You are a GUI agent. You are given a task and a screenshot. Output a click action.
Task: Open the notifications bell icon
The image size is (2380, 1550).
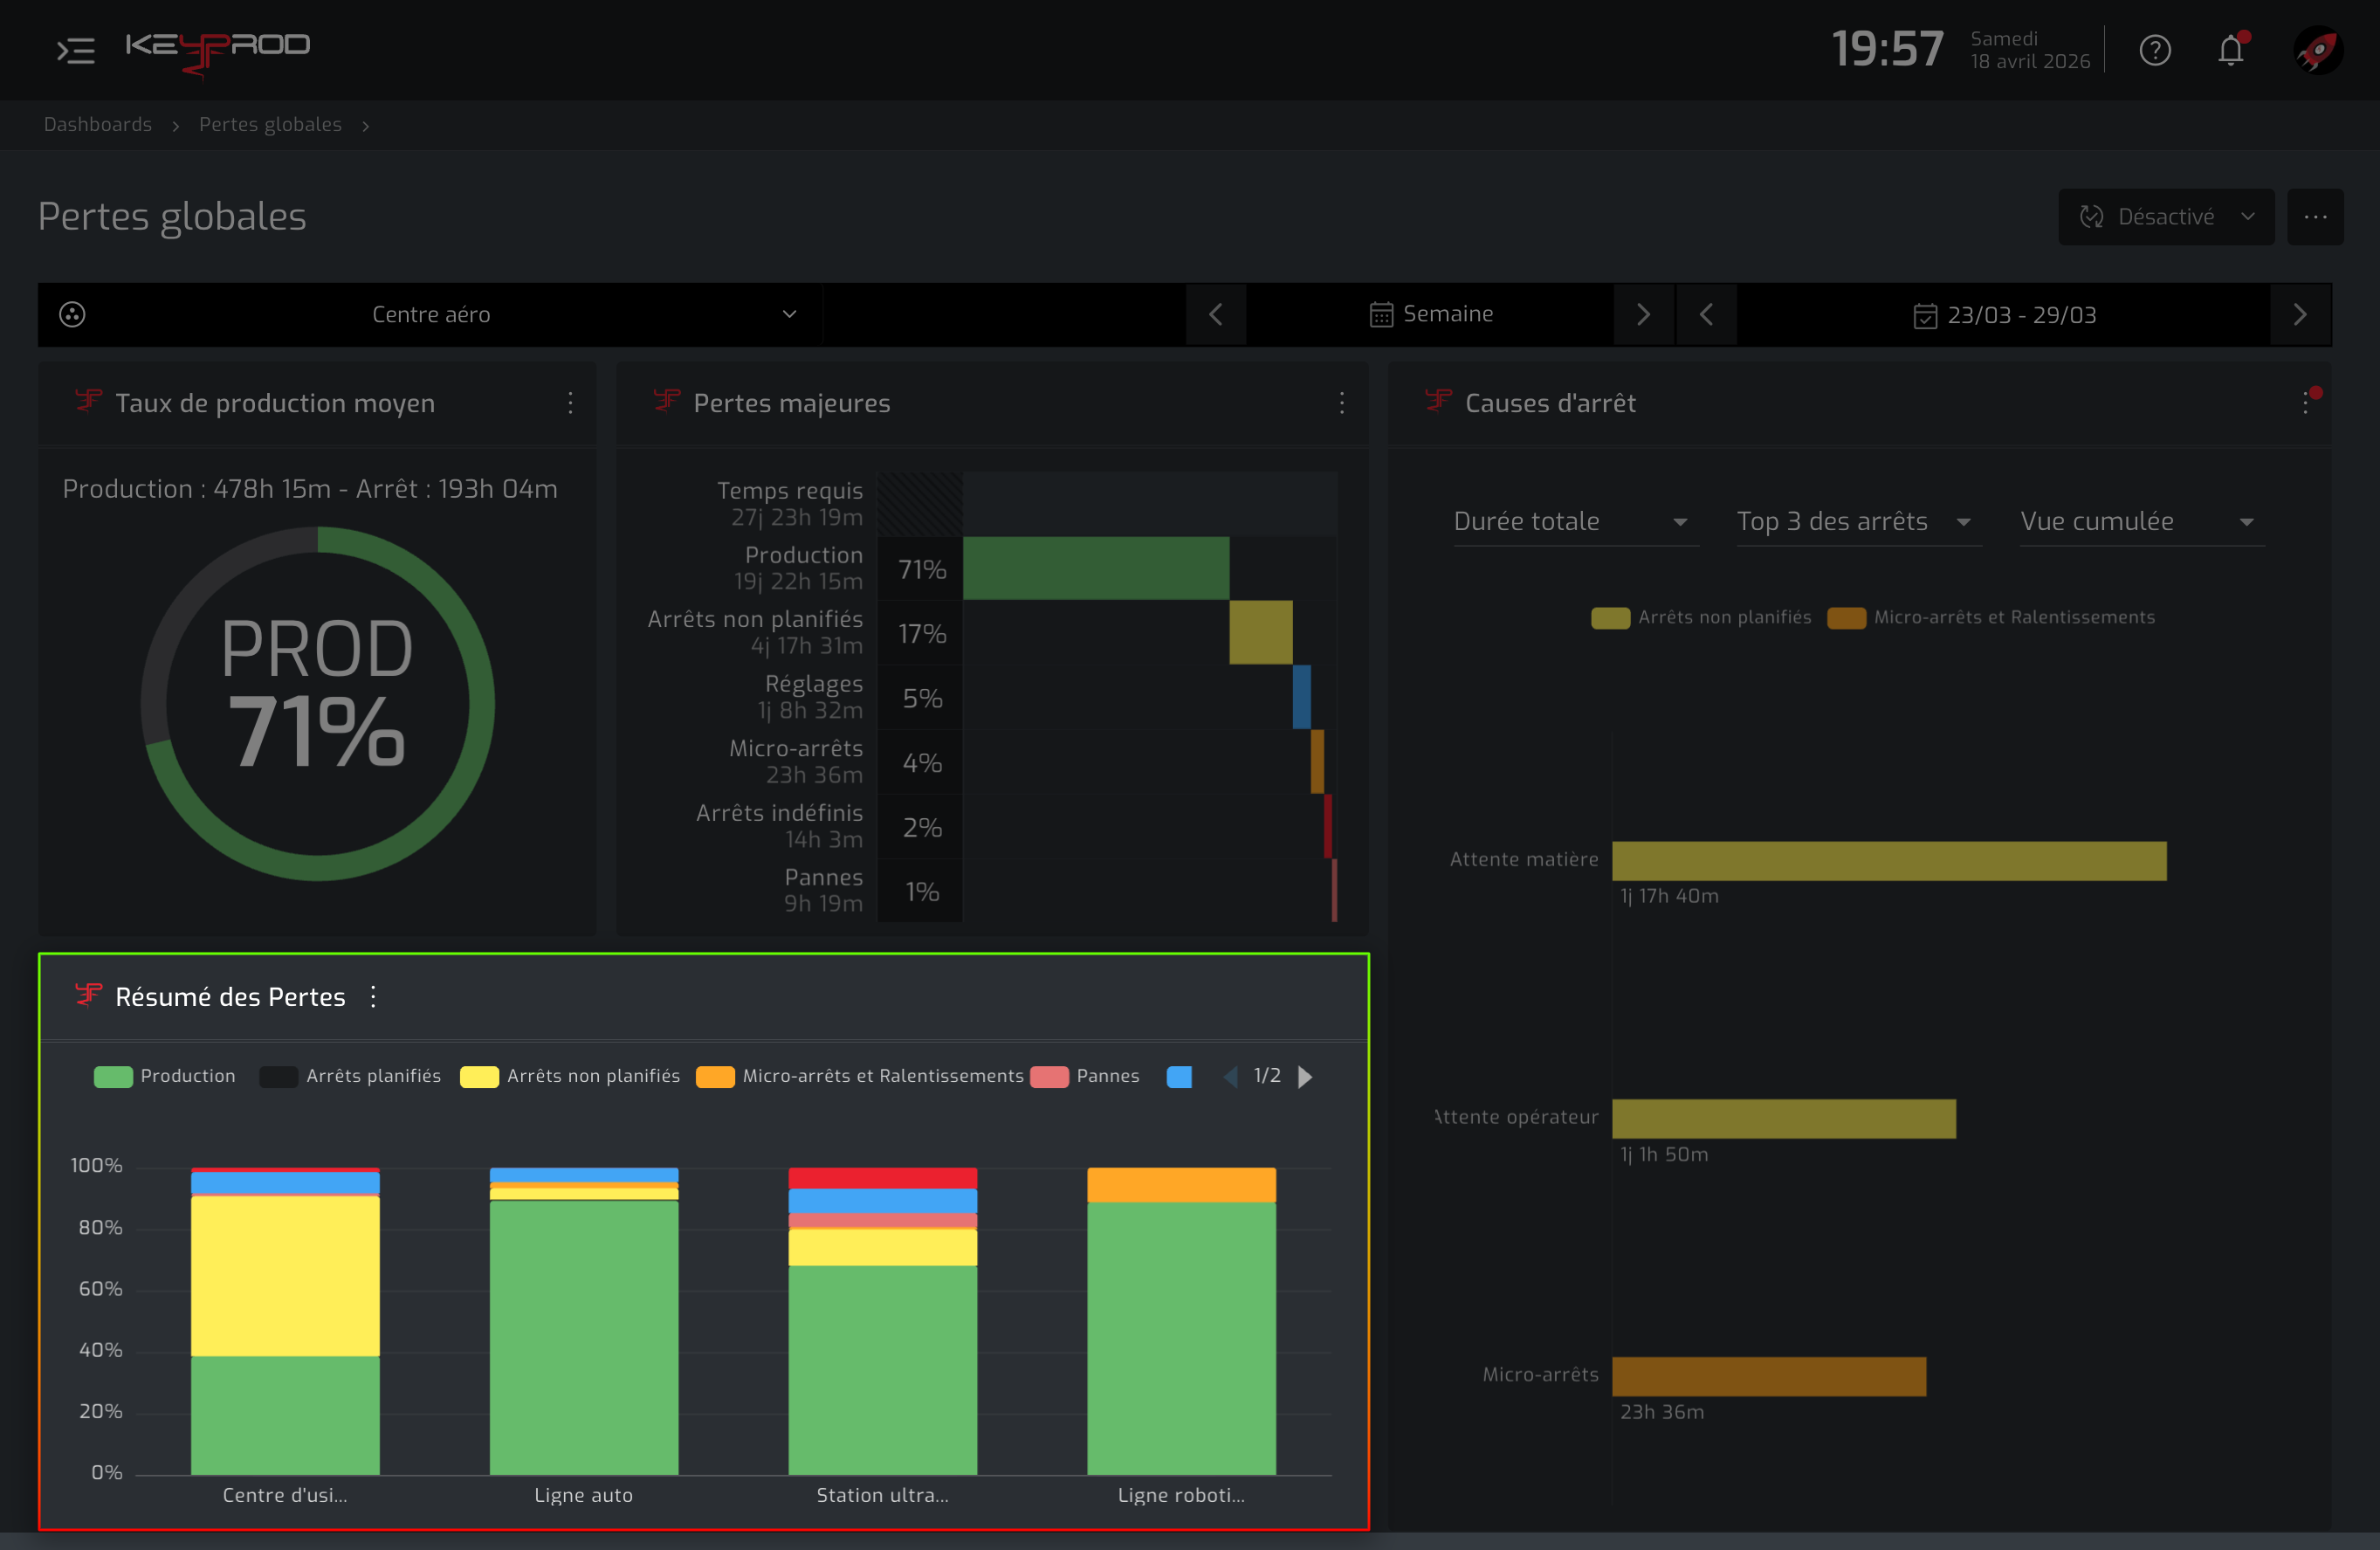coord(2231,49)
